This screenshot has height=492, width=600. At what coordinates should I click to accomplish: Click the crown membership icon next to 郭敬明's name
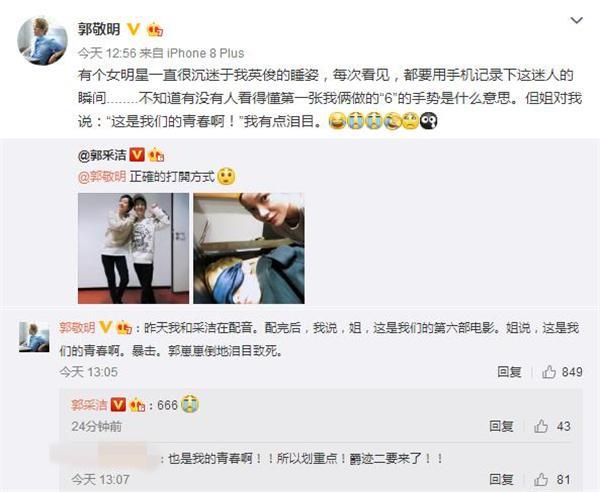[155, 29]
